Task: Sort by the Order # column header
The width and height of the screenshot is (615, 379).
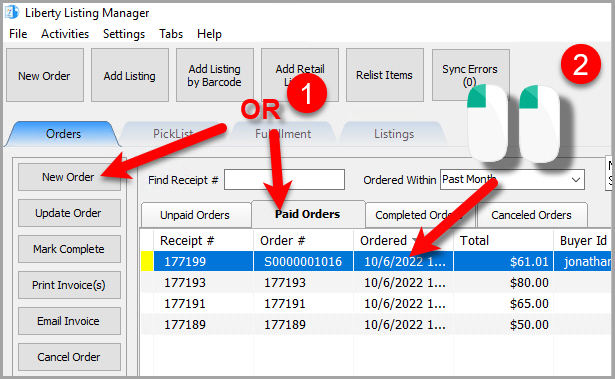Action: click(303, 241)
